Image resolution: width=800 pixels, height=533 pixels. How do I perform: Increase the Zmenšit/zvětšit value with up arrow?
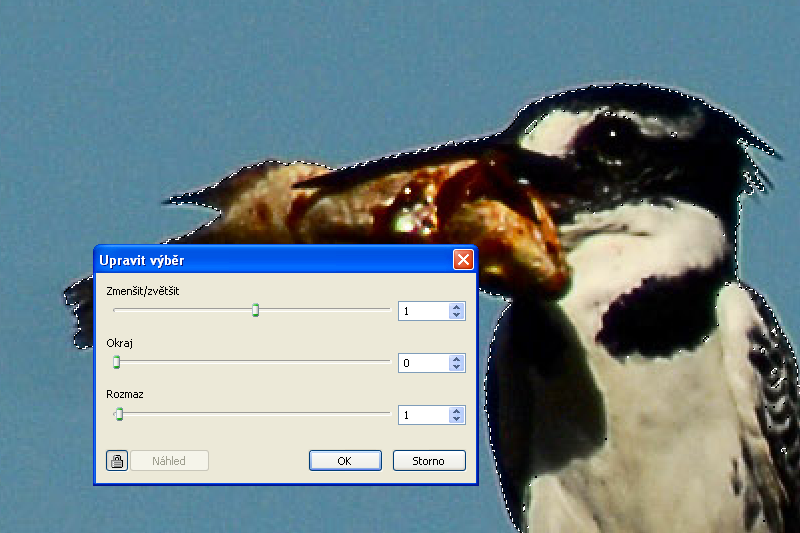tap(457, 307)
